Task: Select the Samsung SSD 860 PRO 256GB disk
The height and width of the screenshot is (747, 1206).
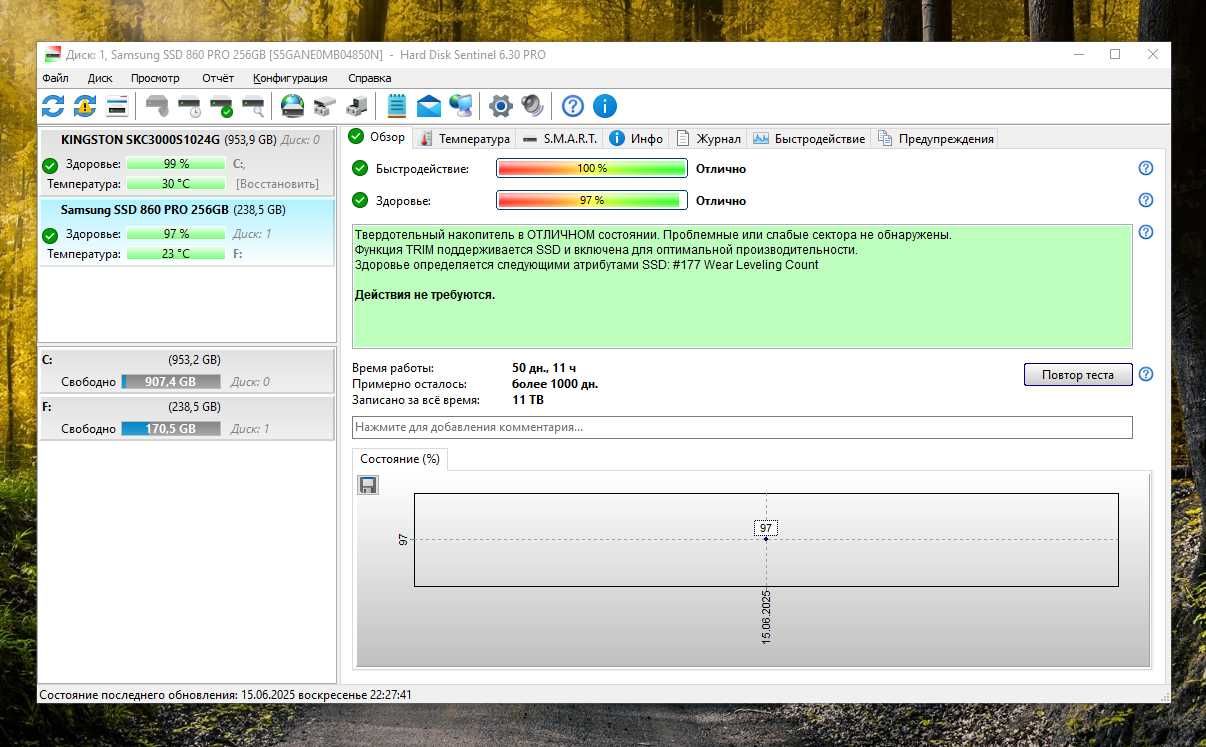Action: [x=186, y=232]
